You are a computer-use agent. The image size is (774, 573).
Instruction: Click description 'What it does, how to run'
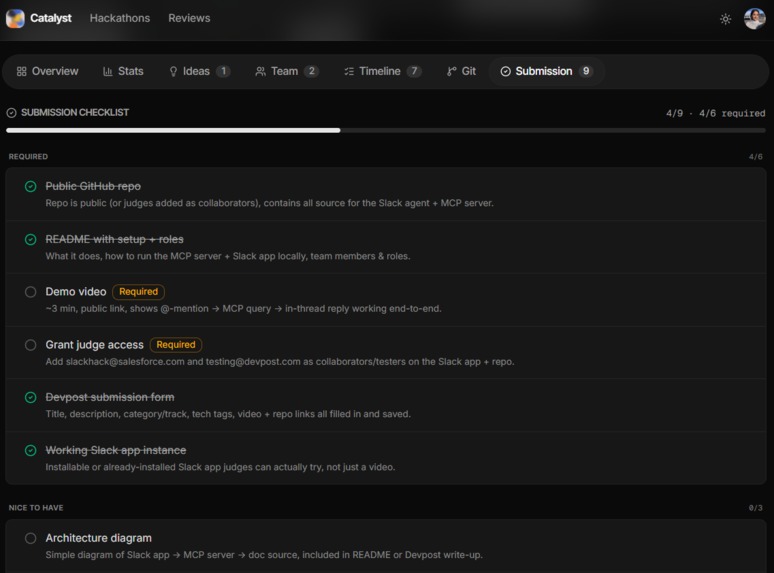coord(228,256)
